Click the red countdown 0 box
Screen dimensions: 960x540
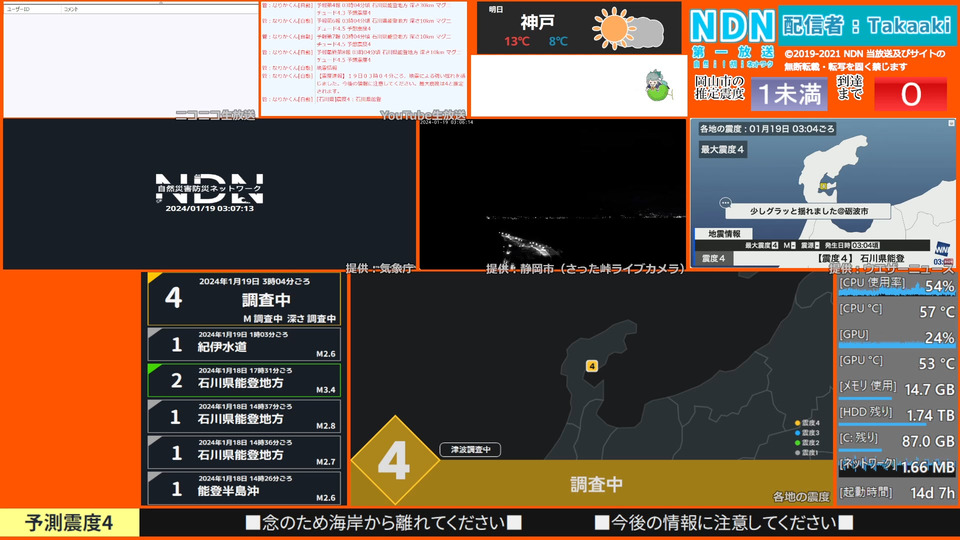point(910,94)
